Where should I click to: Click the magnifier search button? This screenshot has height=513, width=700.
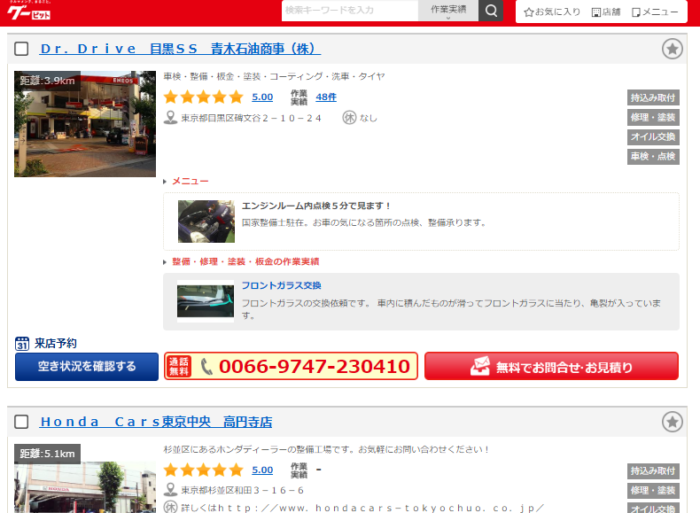pyautogui.click(x=491, y=10)
